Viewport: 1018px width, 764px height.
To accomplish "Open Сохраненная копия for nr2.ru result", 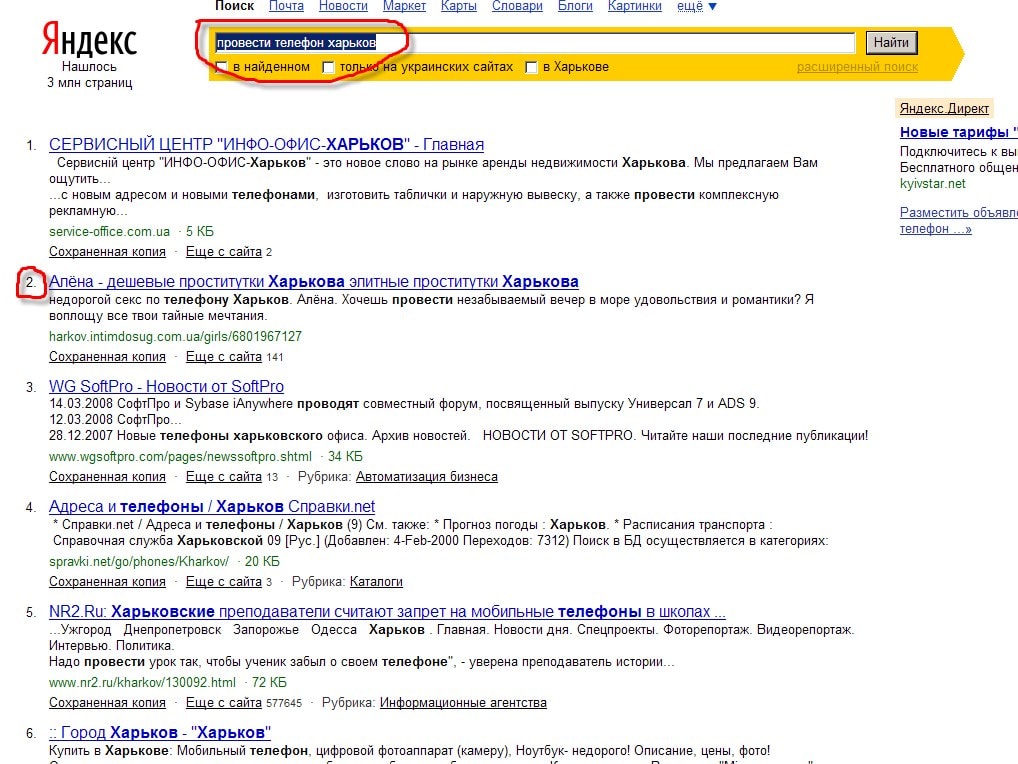I will (107, 703).
